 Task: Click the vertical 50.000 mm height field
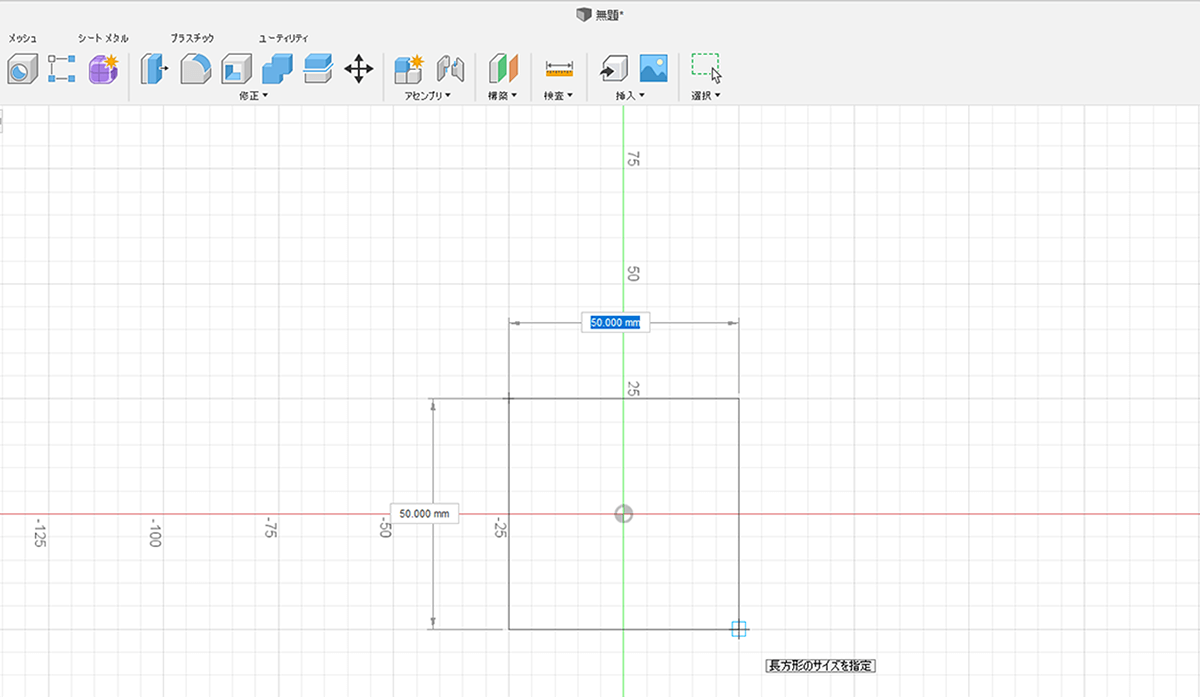point(424,514)
